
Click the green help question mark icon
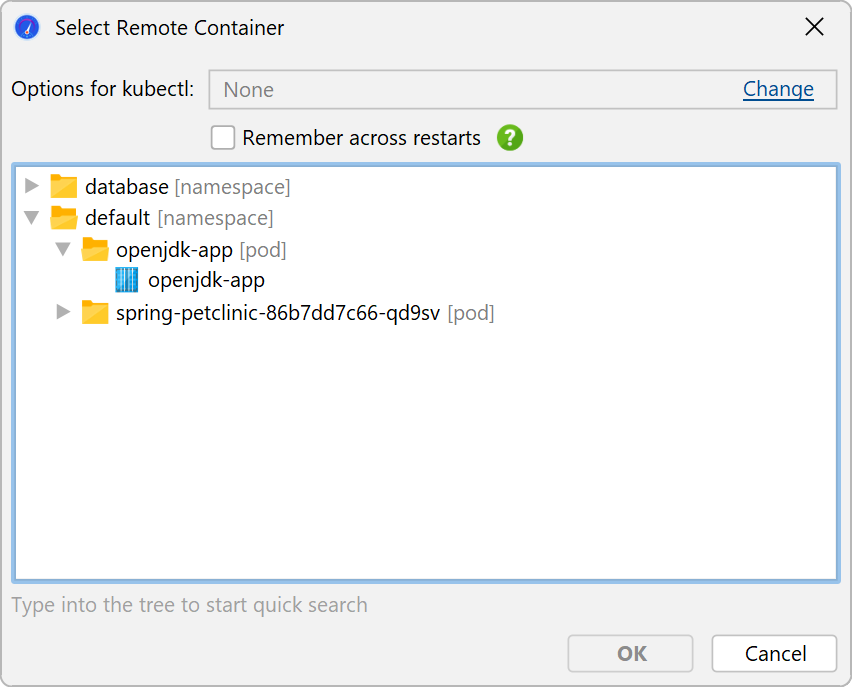click(510, 138)
